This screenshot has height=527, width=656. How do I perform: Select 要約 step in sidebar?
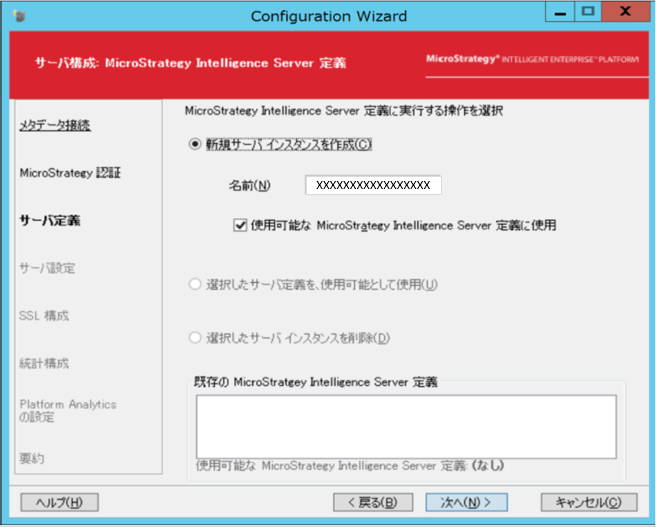(32, 459)
